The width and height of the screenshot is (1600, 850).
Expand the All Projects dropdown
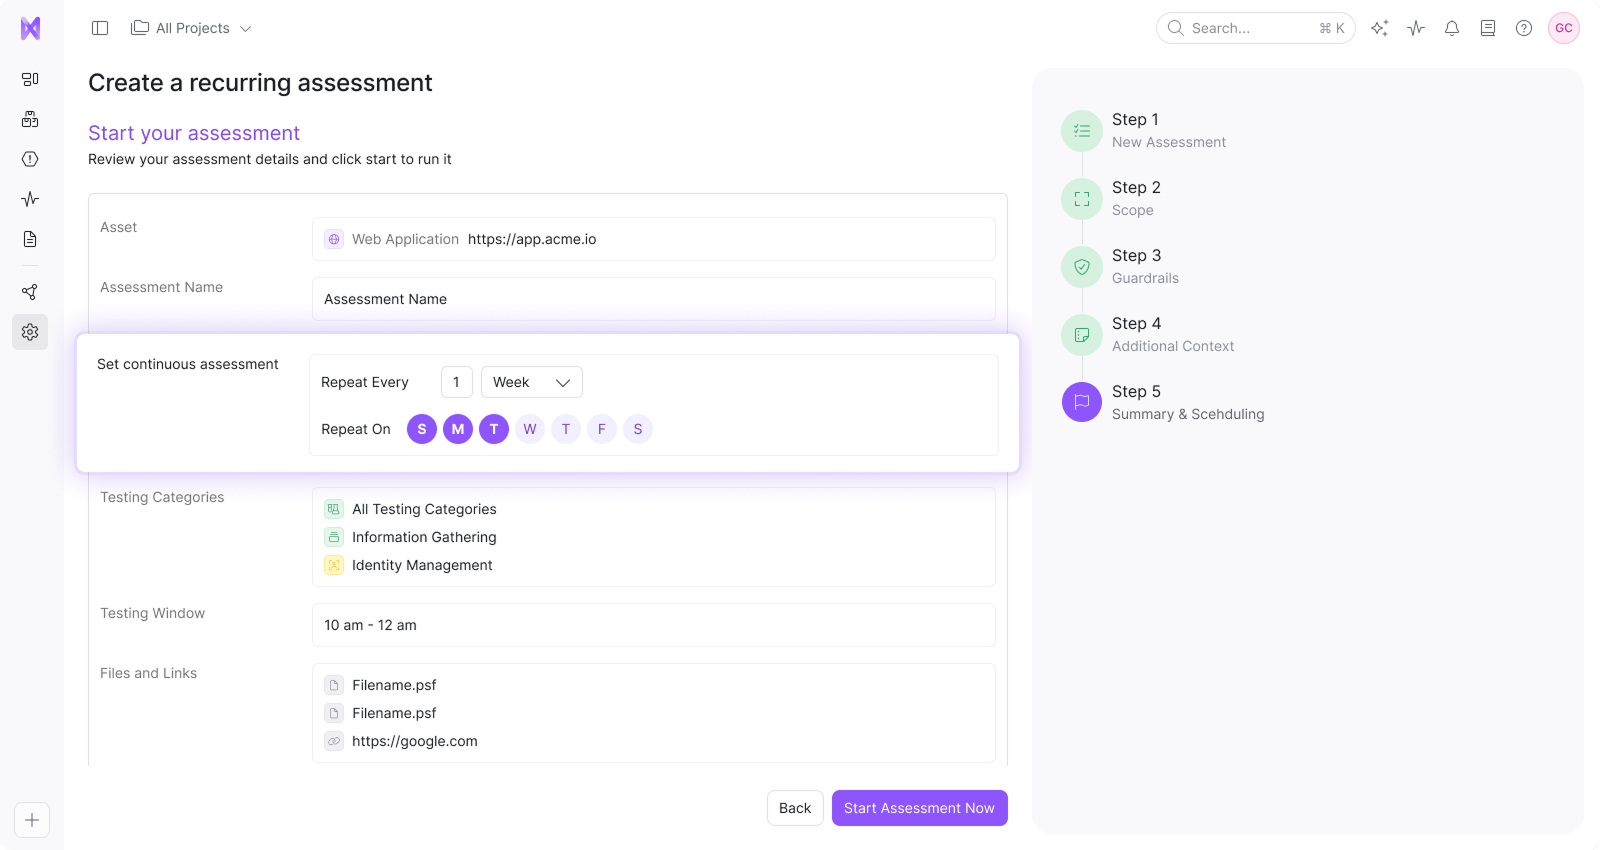tap(192, 28)
